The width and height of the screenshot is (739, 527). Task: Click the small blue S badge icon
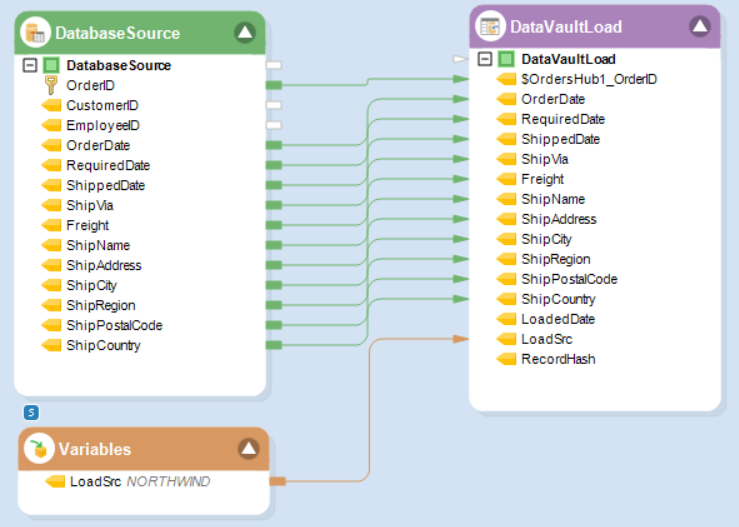(x=31, y=412)
